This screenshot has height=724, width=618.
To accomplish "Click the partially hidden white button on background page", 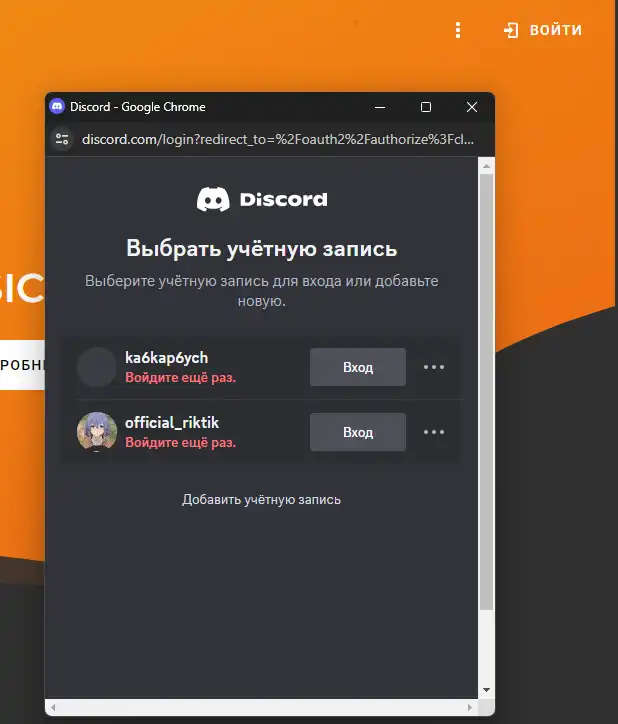I will (x=22, y=365).
